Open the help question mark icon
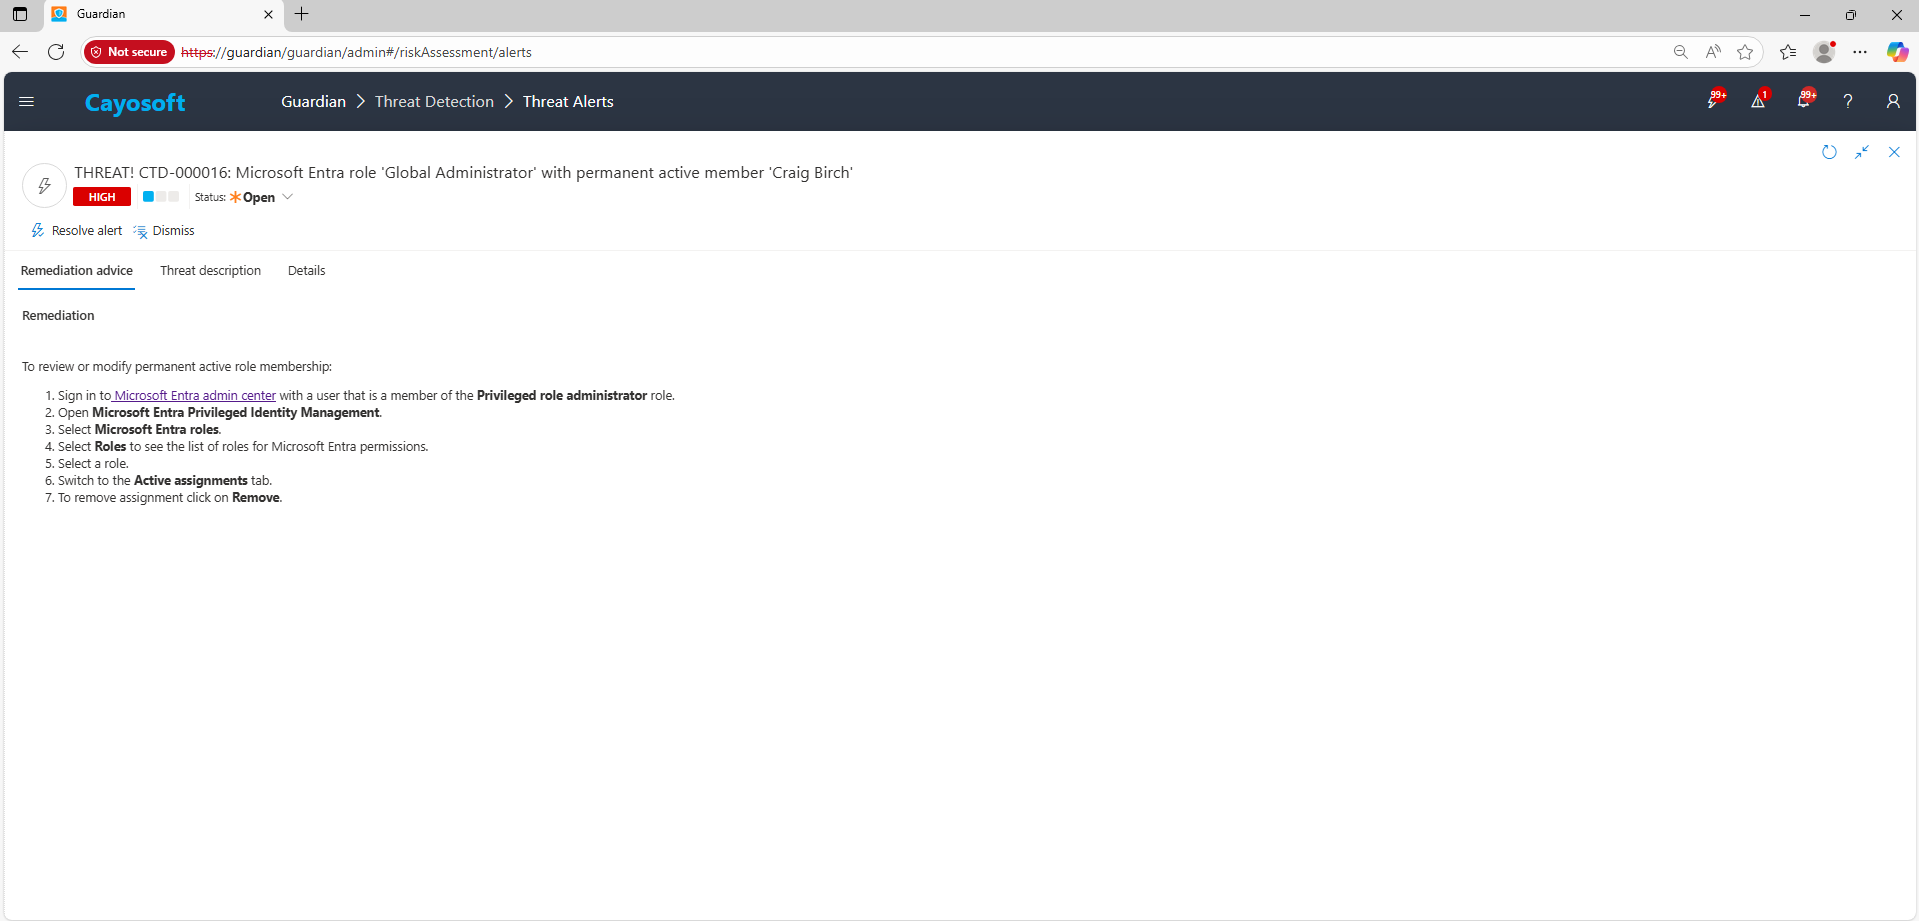 point(1848,101)
